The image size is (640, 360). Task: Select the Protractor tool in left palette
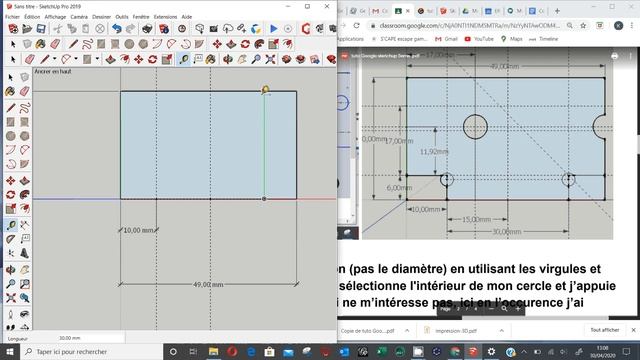click(11, 239)
